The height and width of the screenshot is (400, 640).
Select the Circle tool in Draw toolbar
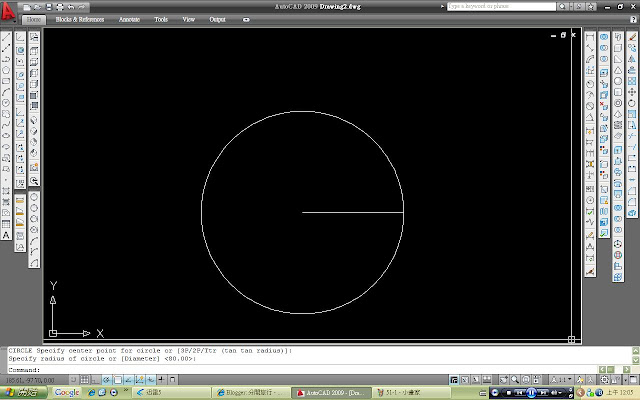[x=6, y=103]
